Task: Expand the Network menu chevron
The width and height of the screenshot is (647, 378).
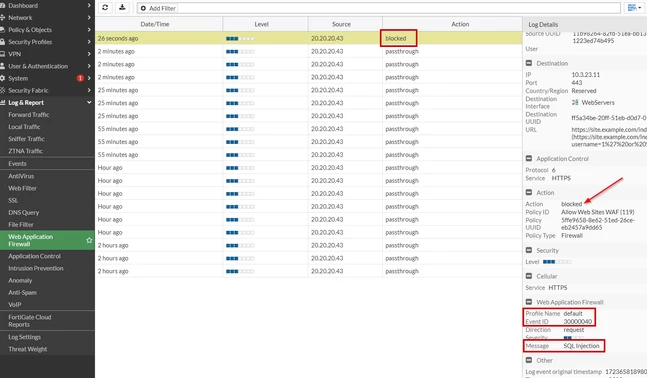Action: coord(89,17)
